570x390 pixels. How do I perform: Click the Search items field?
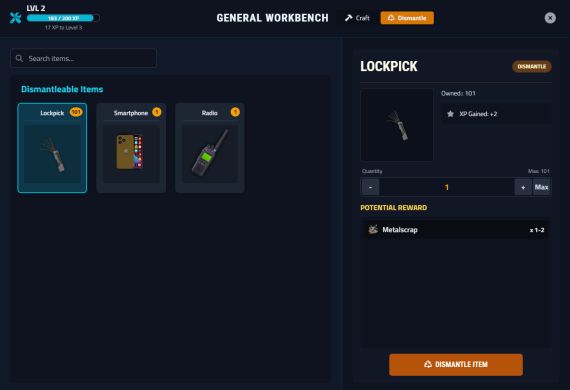click(84, 58)
